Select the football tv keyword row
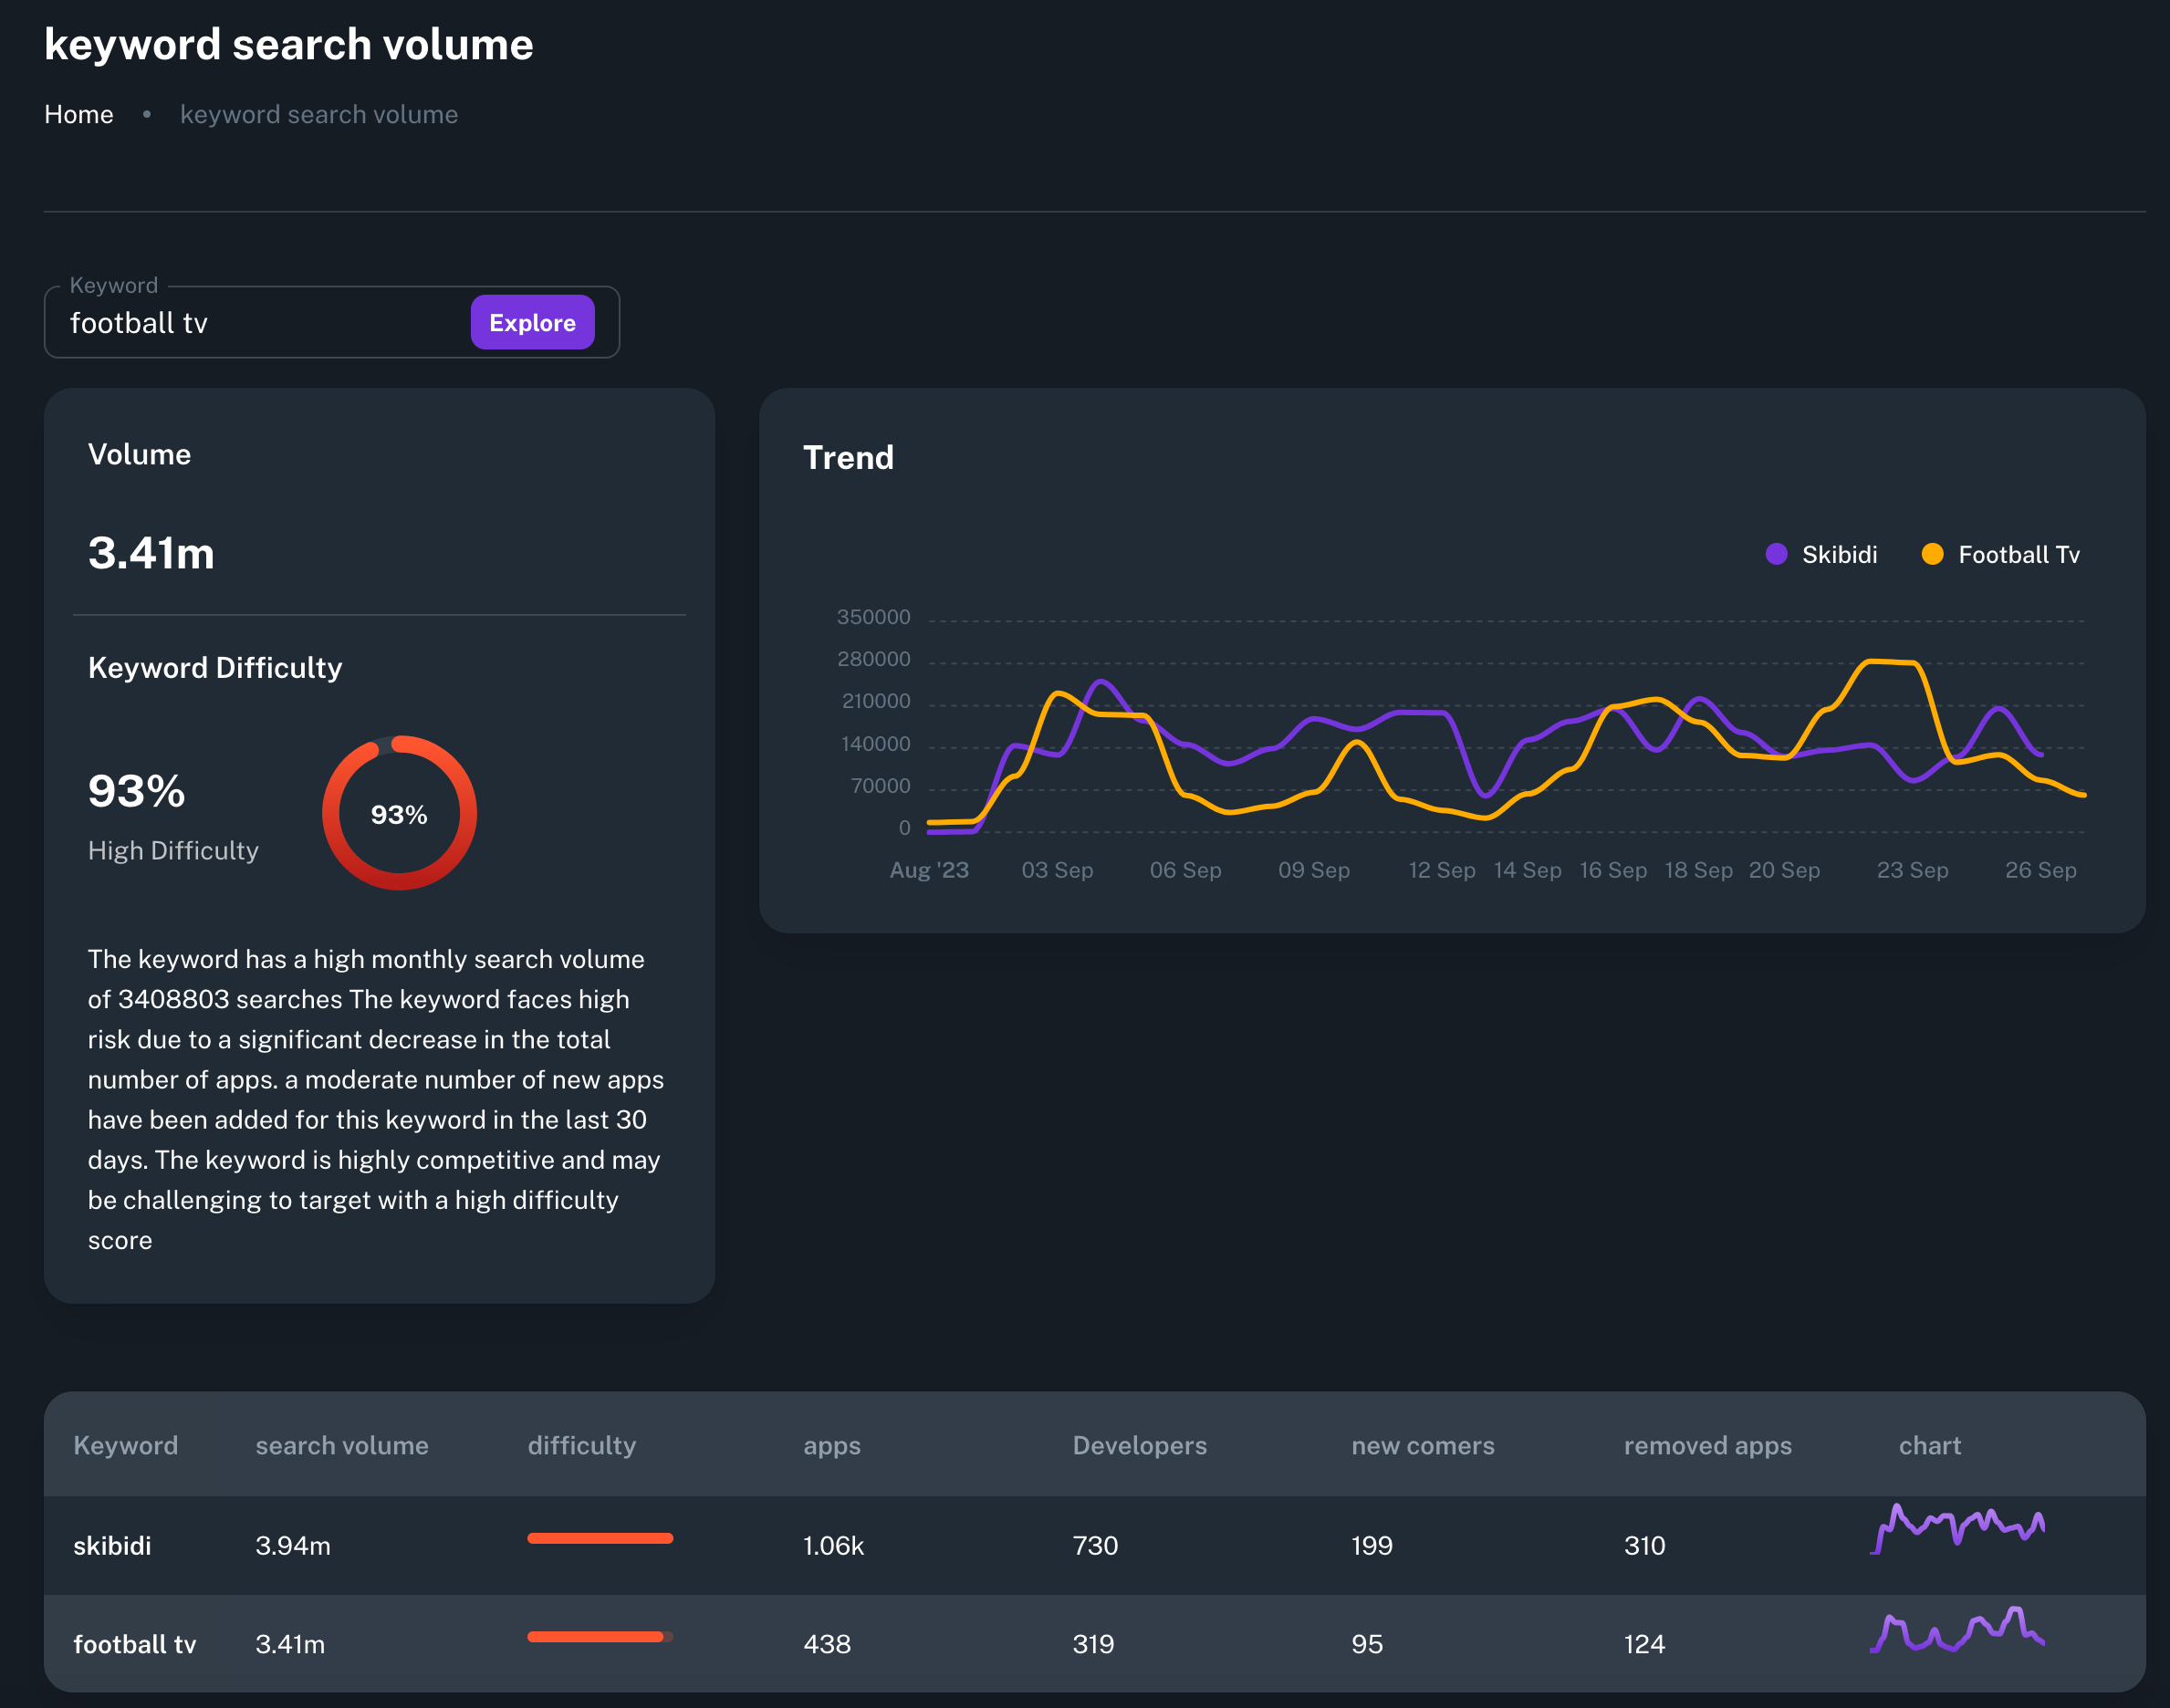Image resolution: width=2170 pixels, height=1708 pixels. coord(134,1644)
